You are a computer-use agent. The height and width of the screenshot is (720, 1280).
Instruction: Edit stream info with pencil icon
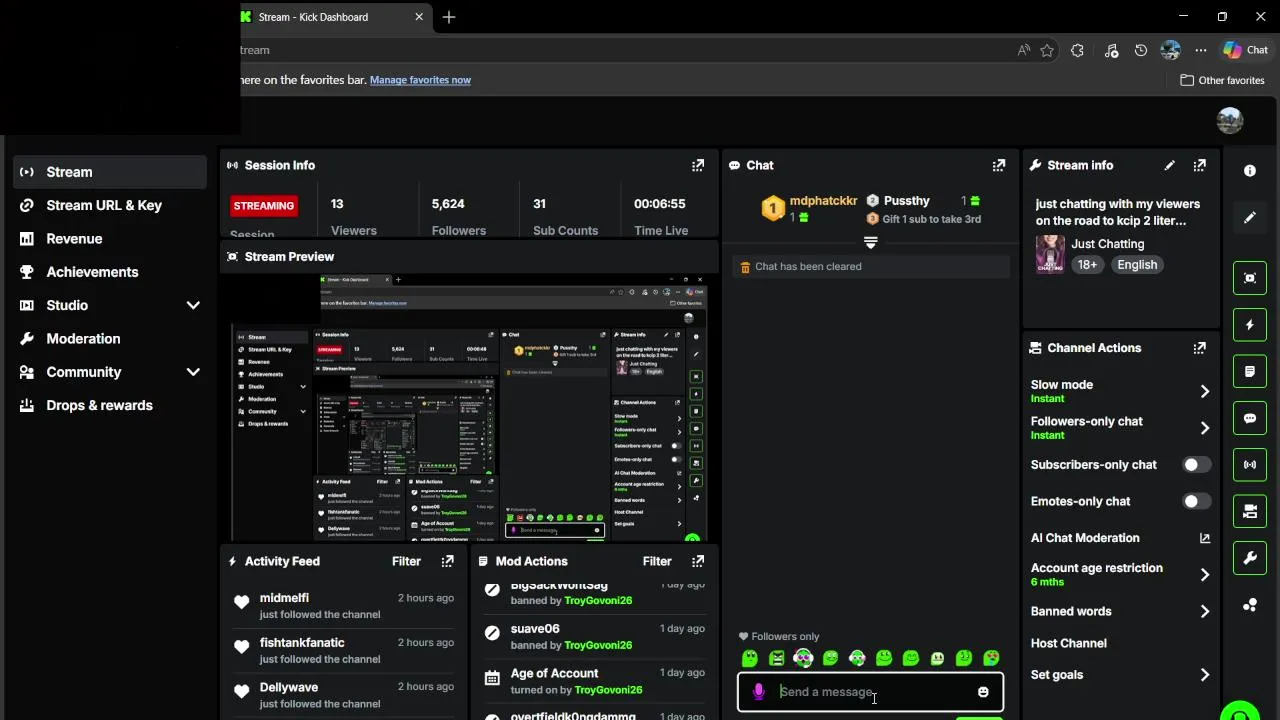point(1170,165)
